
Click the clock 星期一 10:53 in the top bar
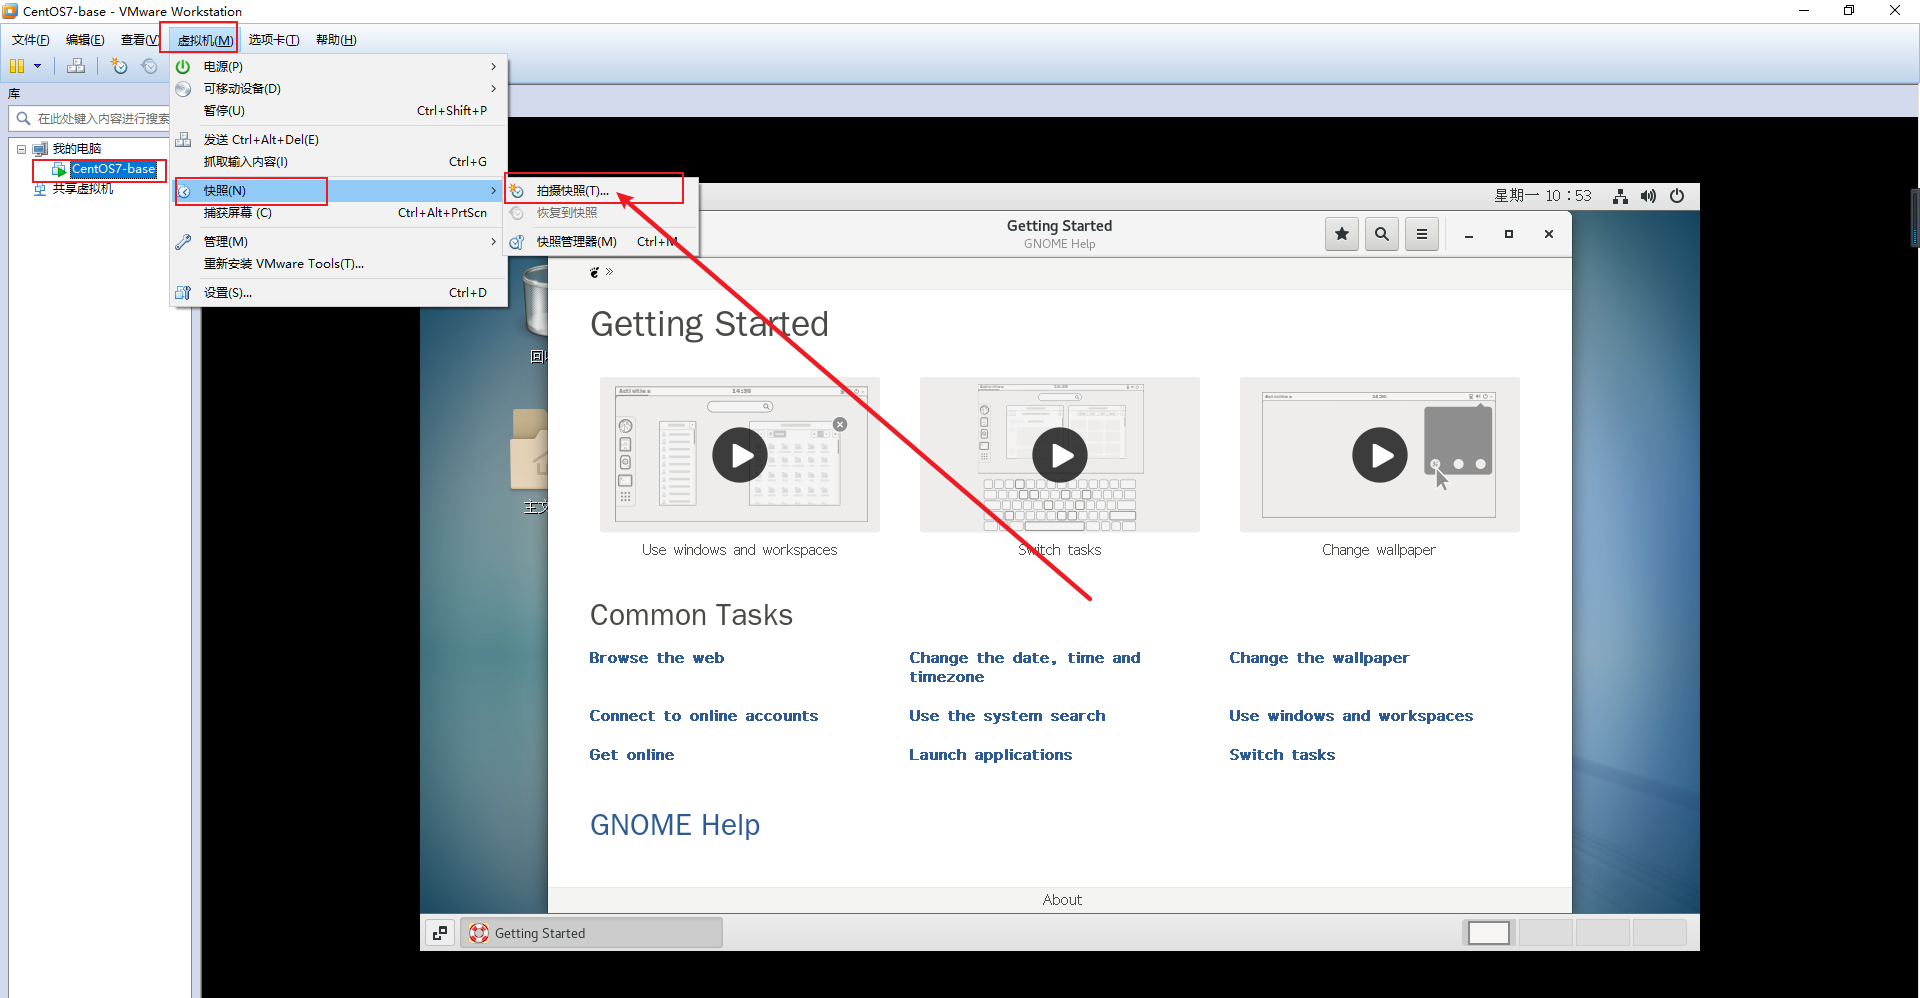pyautogui.click(x=1543, y=196)
